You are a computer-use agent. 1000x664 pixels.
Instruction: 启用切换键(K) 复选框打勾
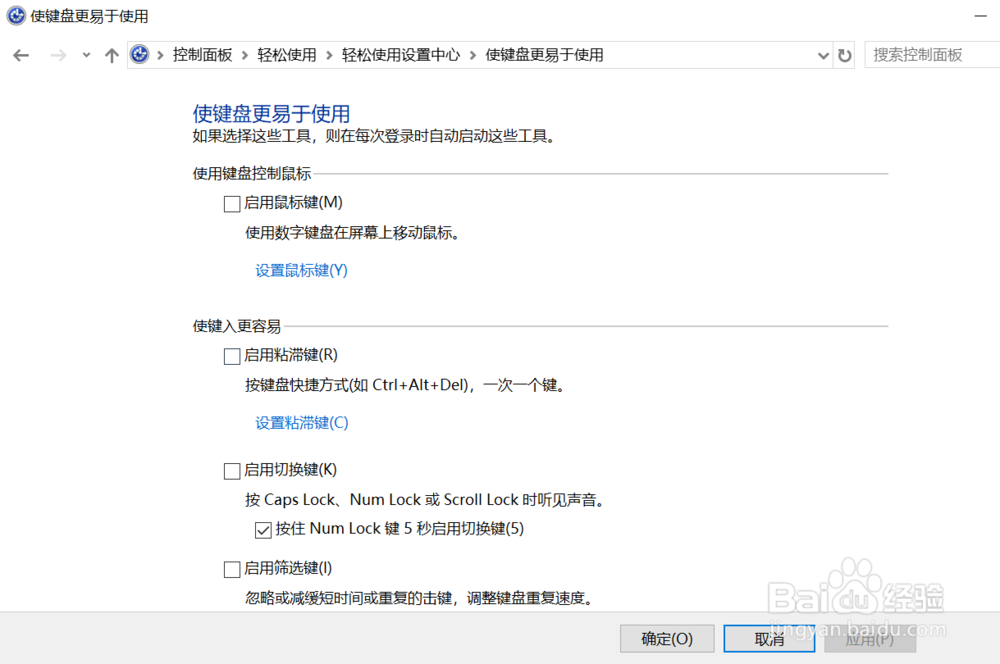click(x=231, y=470)
